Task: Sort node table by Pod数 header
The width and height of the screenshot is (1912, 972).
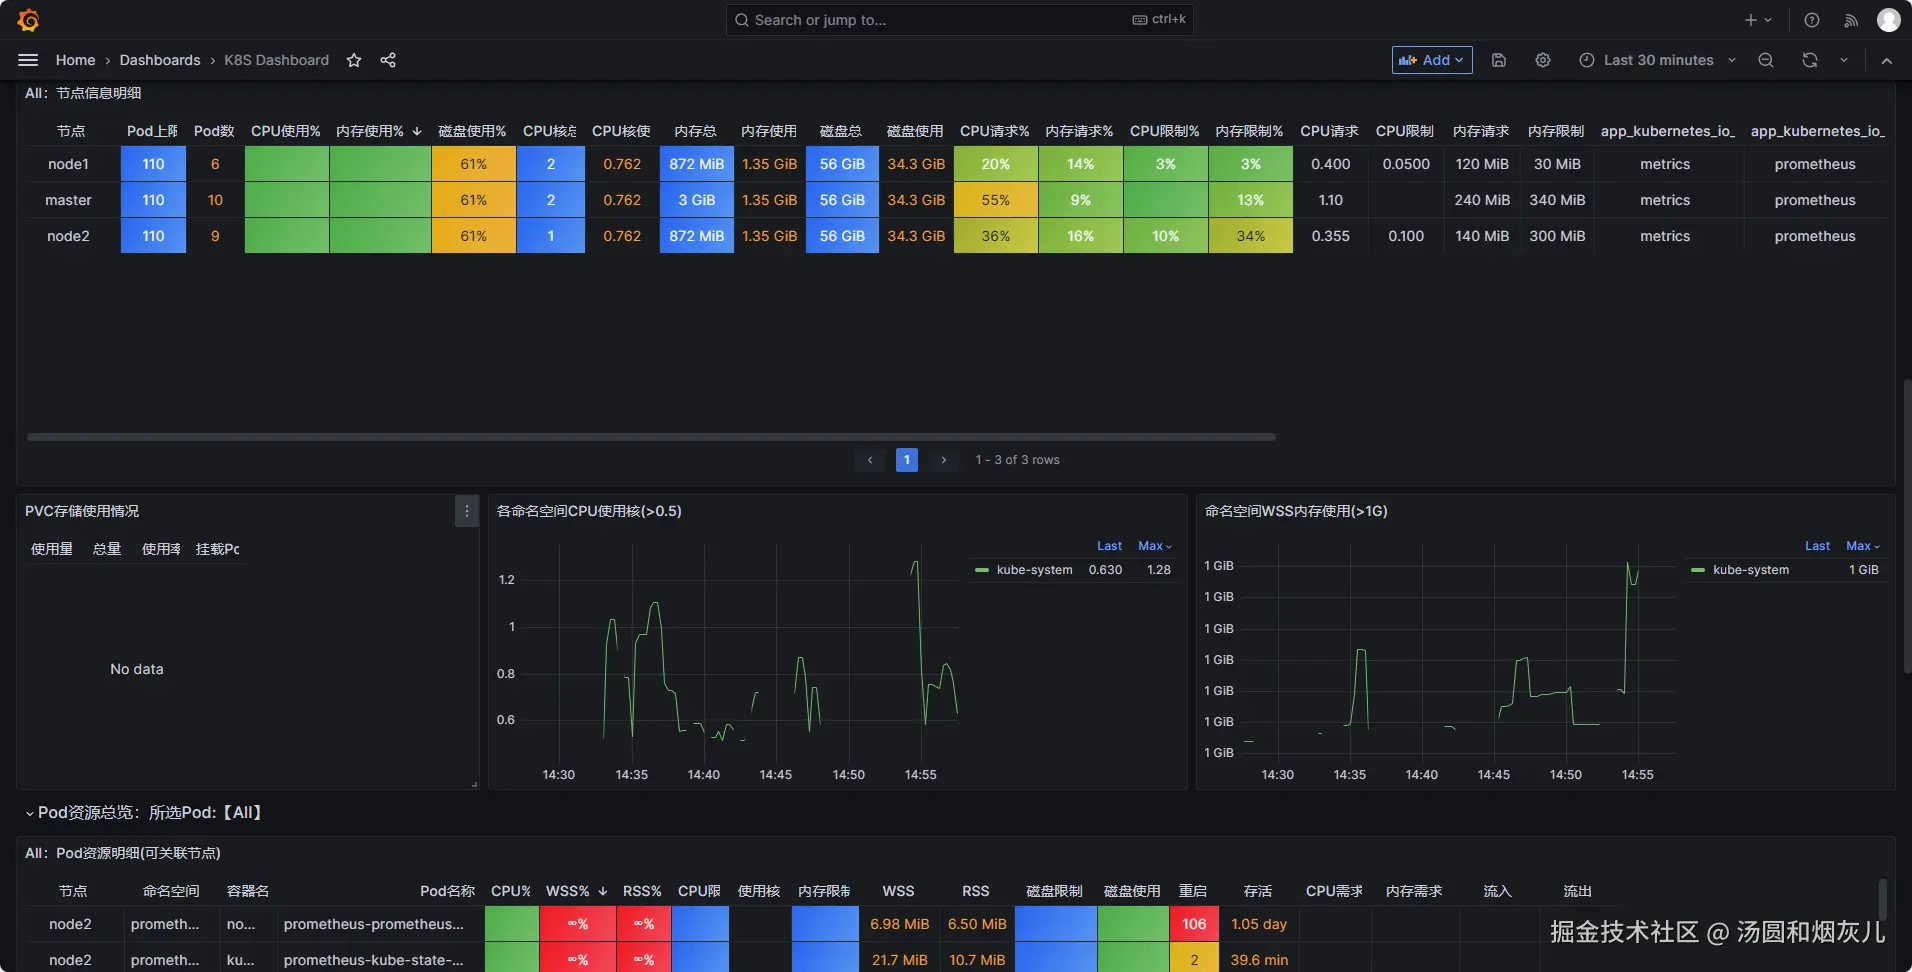Action: coord(214,131)
